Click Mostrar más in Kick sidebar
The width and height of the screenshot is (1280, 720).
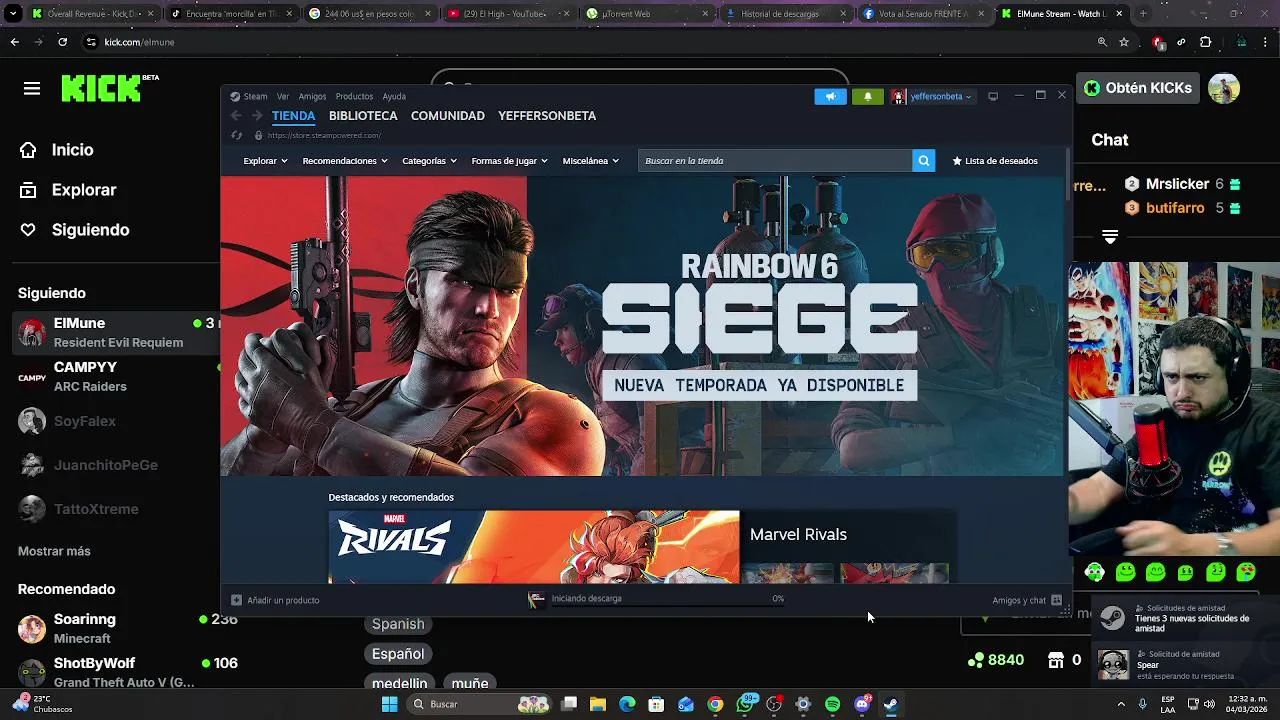pyautogui.click(x=54, y=551)
